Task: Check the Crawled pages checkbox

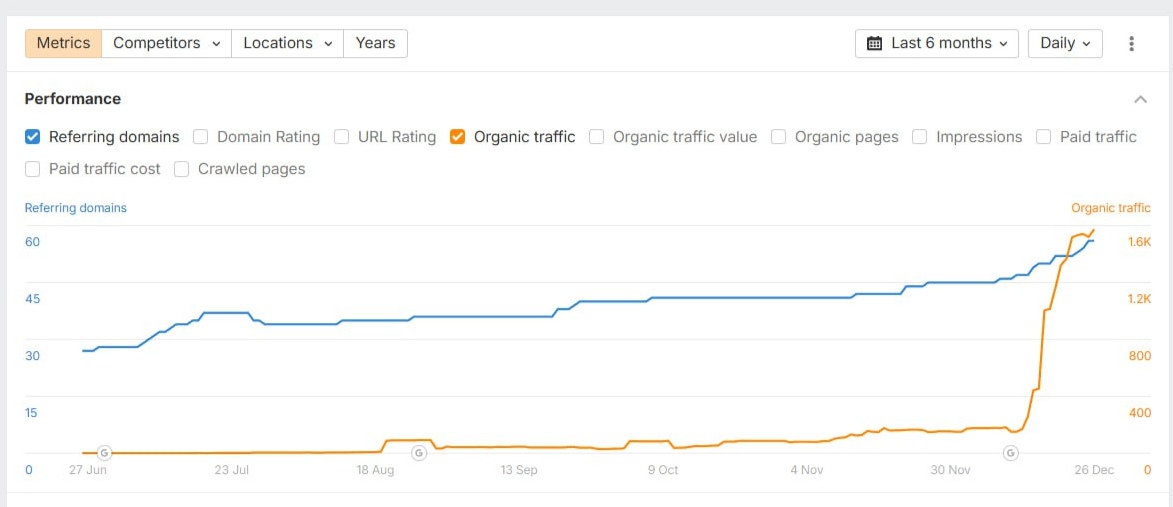Action: (182, 169)
